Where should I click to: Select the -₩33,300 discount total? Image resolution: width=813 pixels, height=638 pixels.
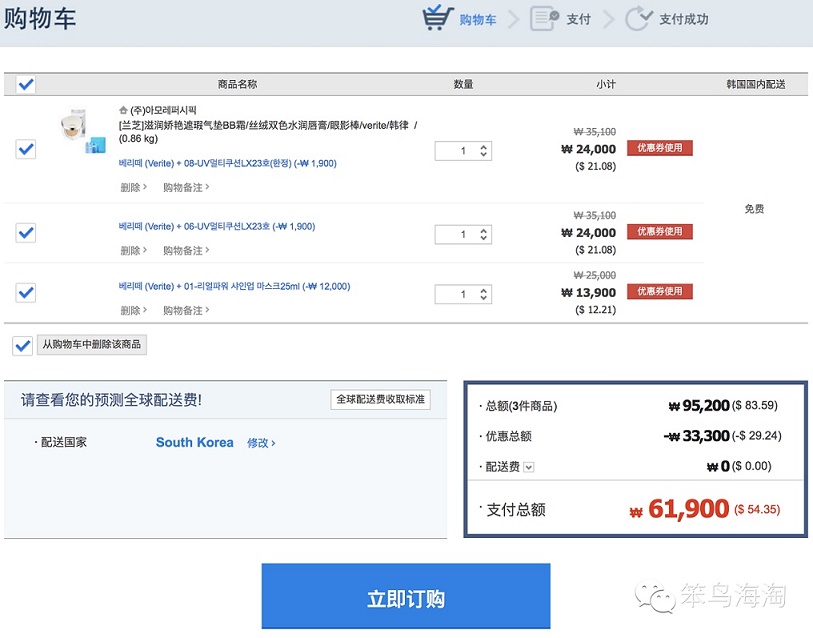(696, 436)
